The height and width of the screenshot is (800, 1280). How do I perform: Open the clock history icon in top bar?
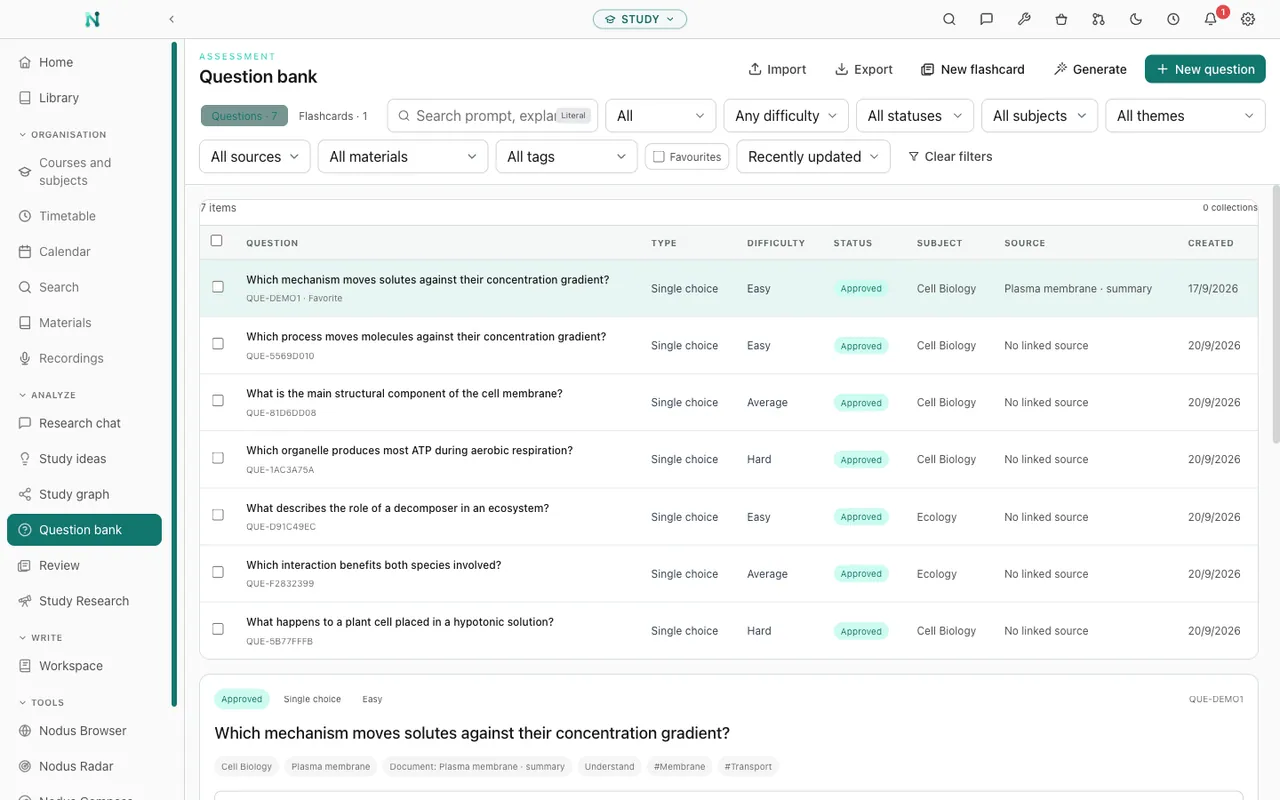click(1173, 19)
